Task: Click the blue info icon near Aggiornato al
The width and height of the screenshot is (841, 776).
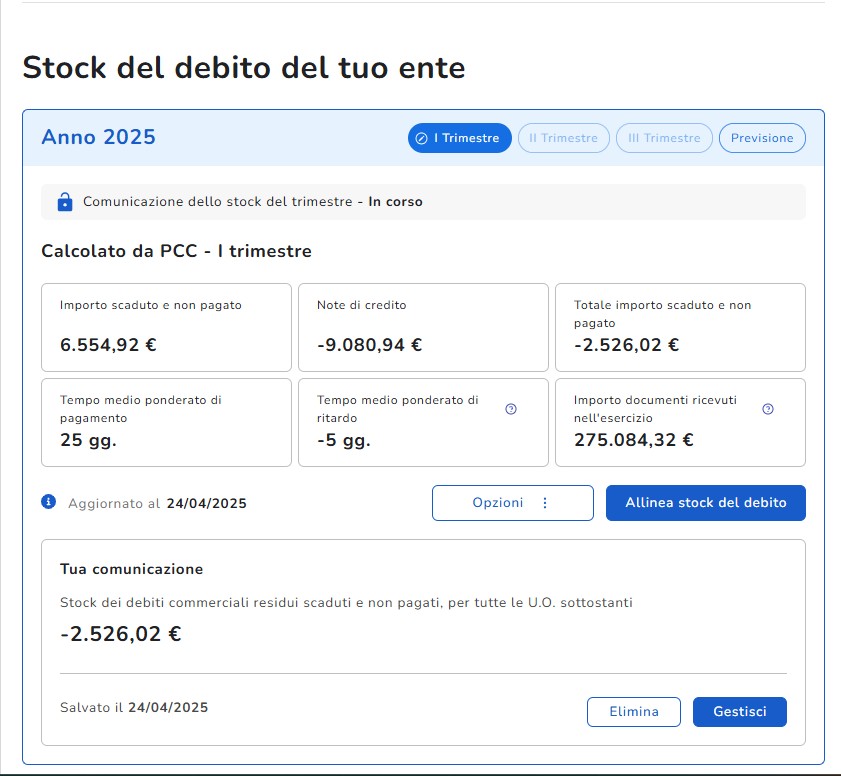Action: 48,502
